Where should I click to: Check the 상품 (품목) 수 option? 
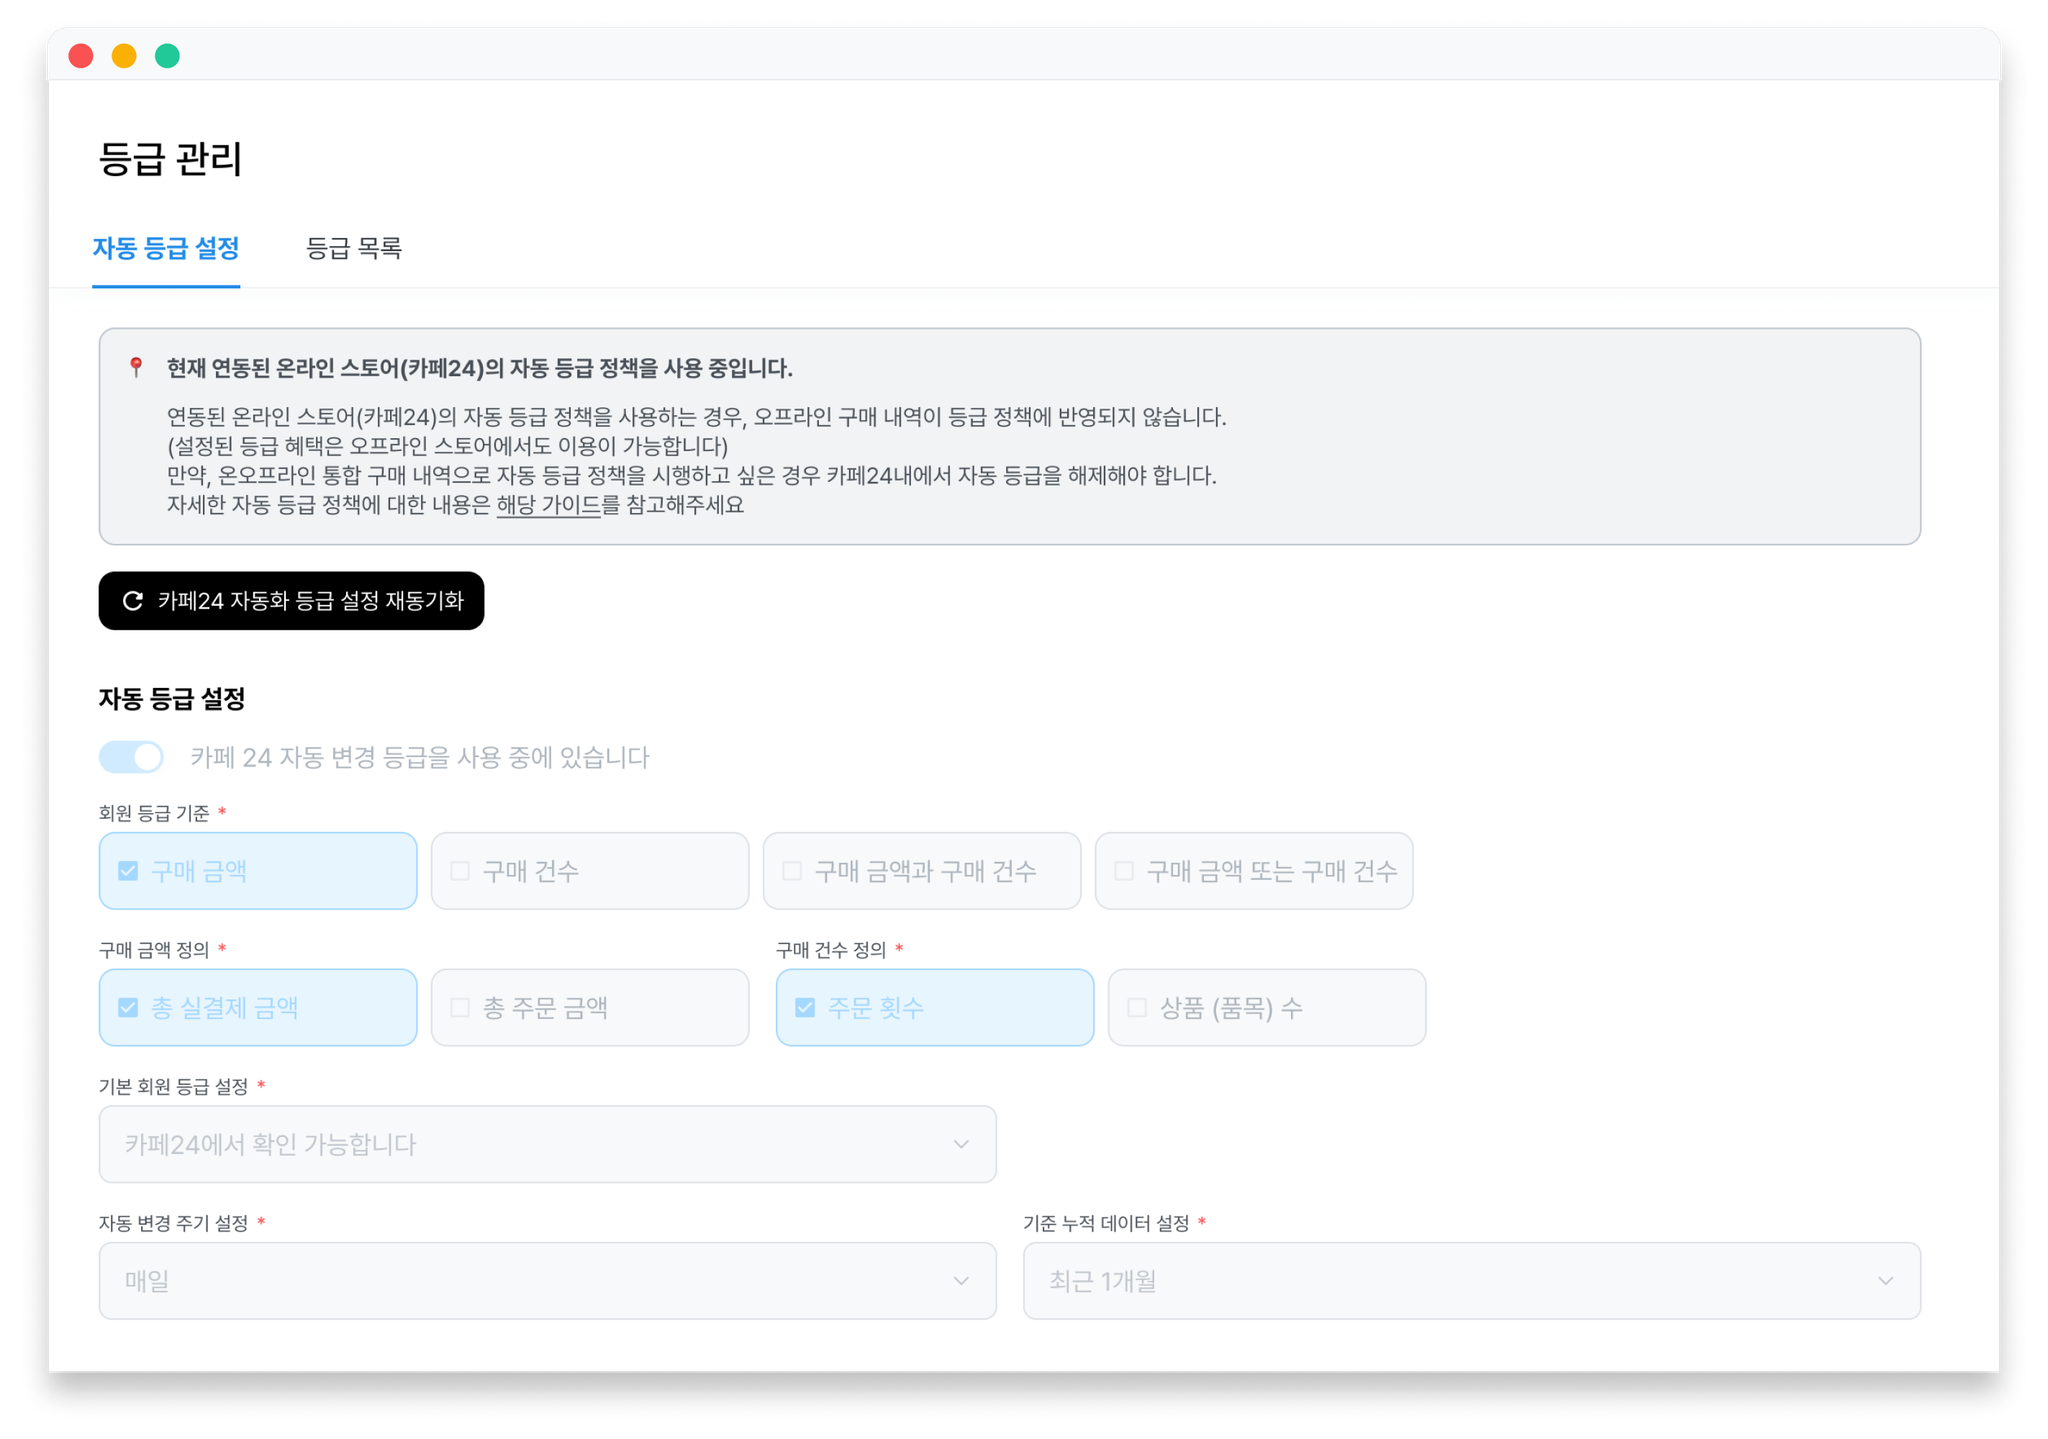click(x=1267, y=1007)
